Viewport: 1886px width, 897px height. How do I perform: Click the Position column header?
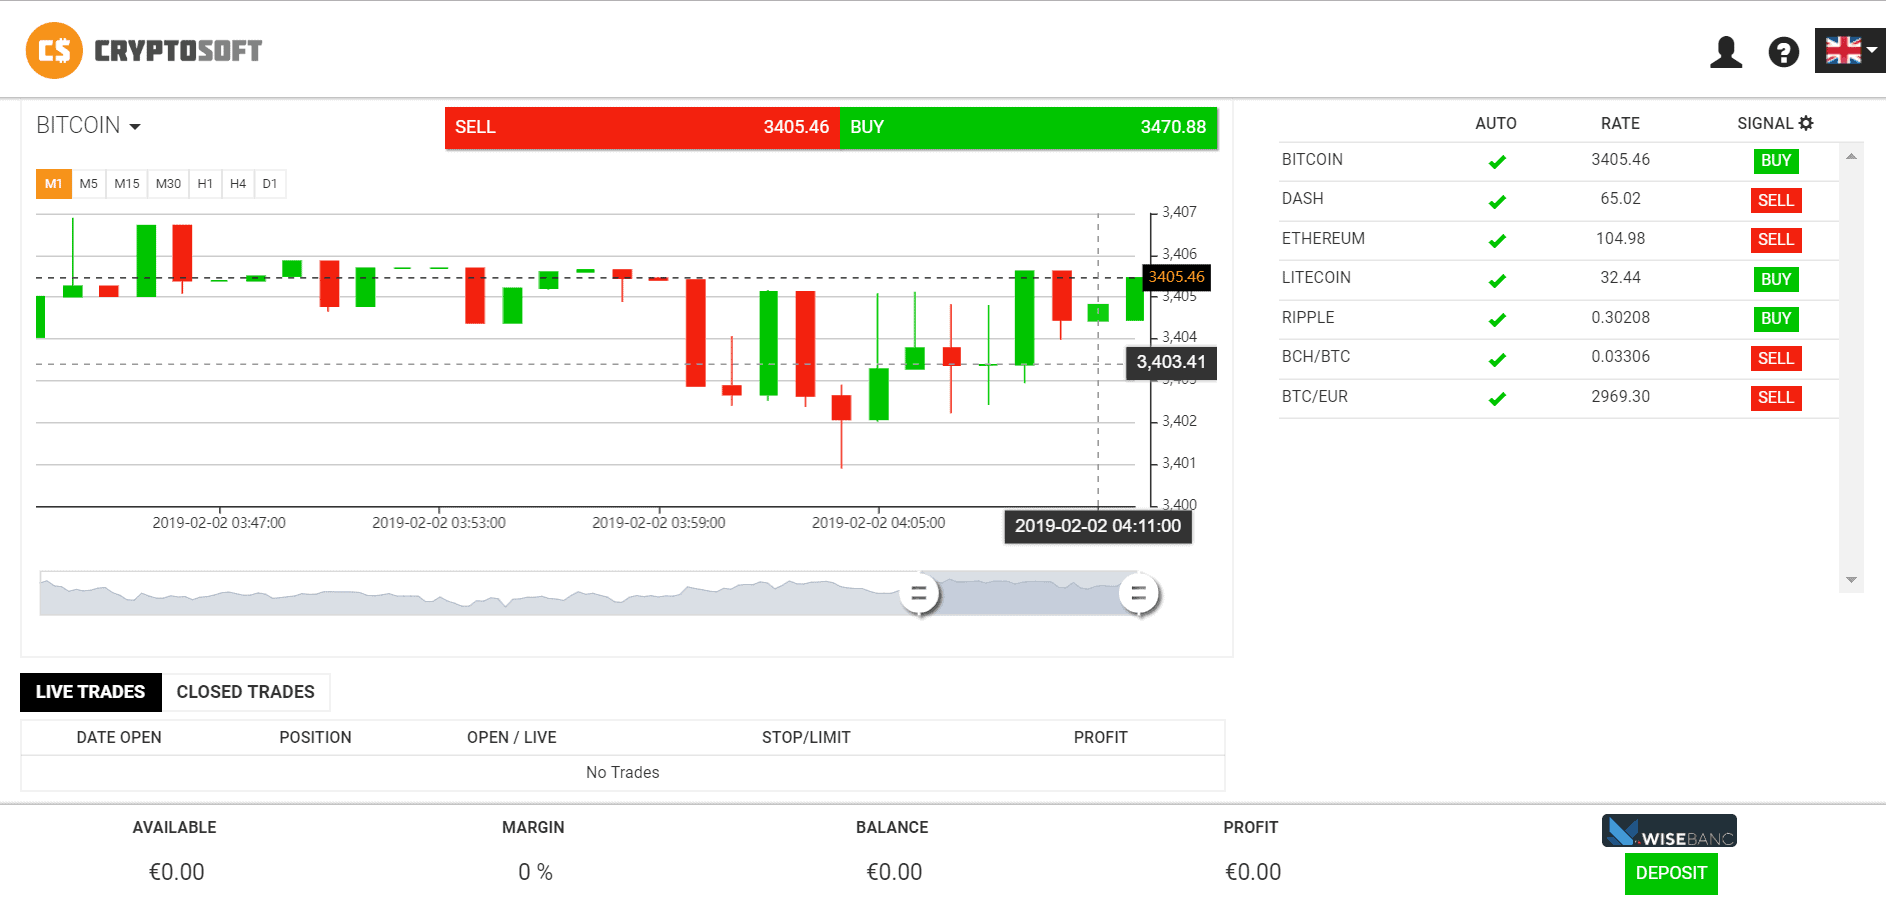315,738
